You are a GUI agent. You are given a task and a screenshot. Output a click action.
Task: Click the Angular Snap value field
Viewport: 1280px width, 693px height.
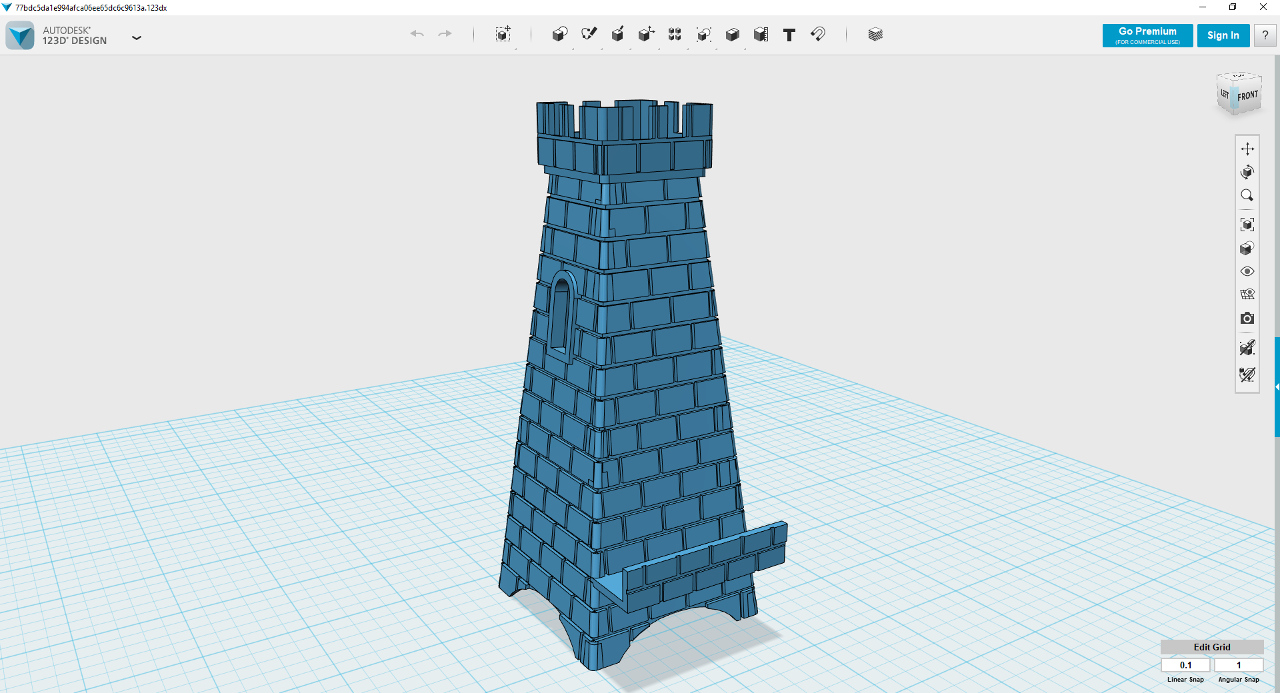click(x=1238, y=665)
